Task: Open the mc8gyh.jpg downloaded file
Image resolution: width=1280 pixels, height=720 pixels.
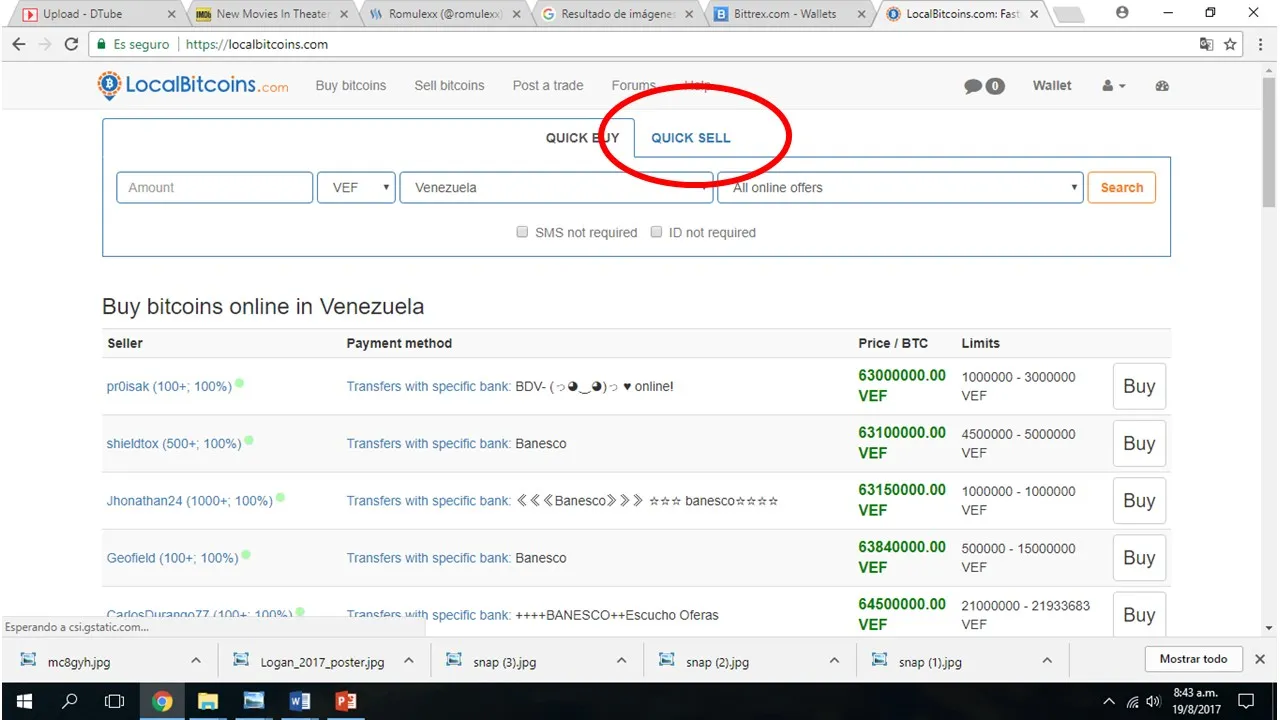Action: coord(79,661)
